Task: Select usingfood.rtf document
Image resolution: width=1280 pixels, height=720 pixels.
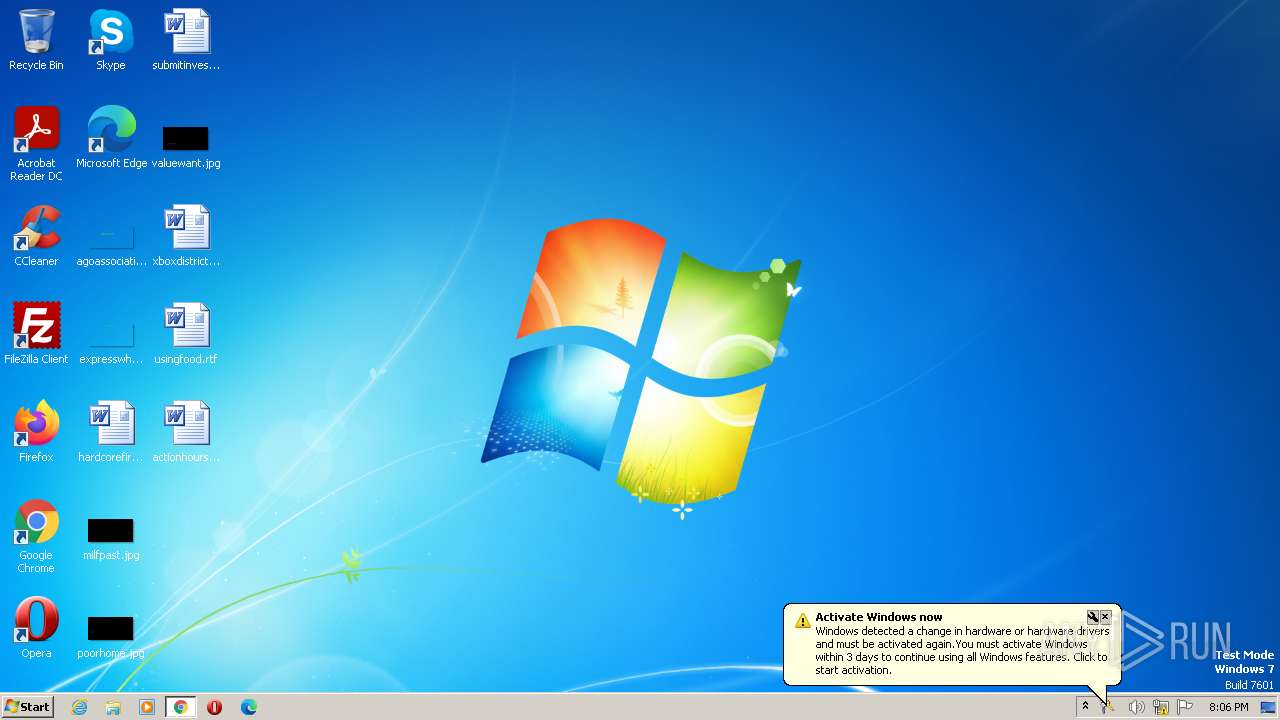Action: click(x=186, y=334)
